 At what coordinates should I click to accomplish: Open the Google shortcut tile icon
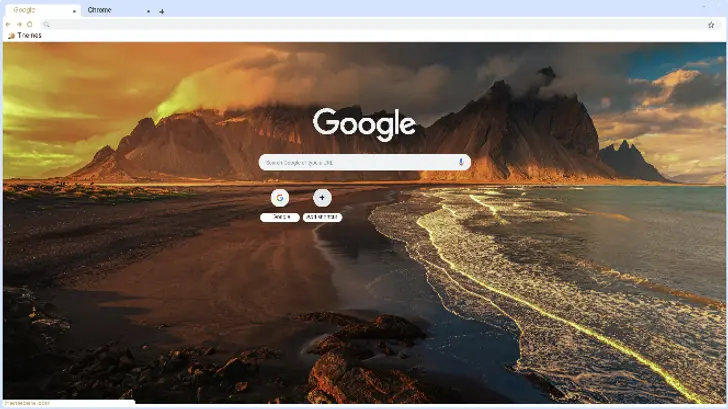pos(280,197)
